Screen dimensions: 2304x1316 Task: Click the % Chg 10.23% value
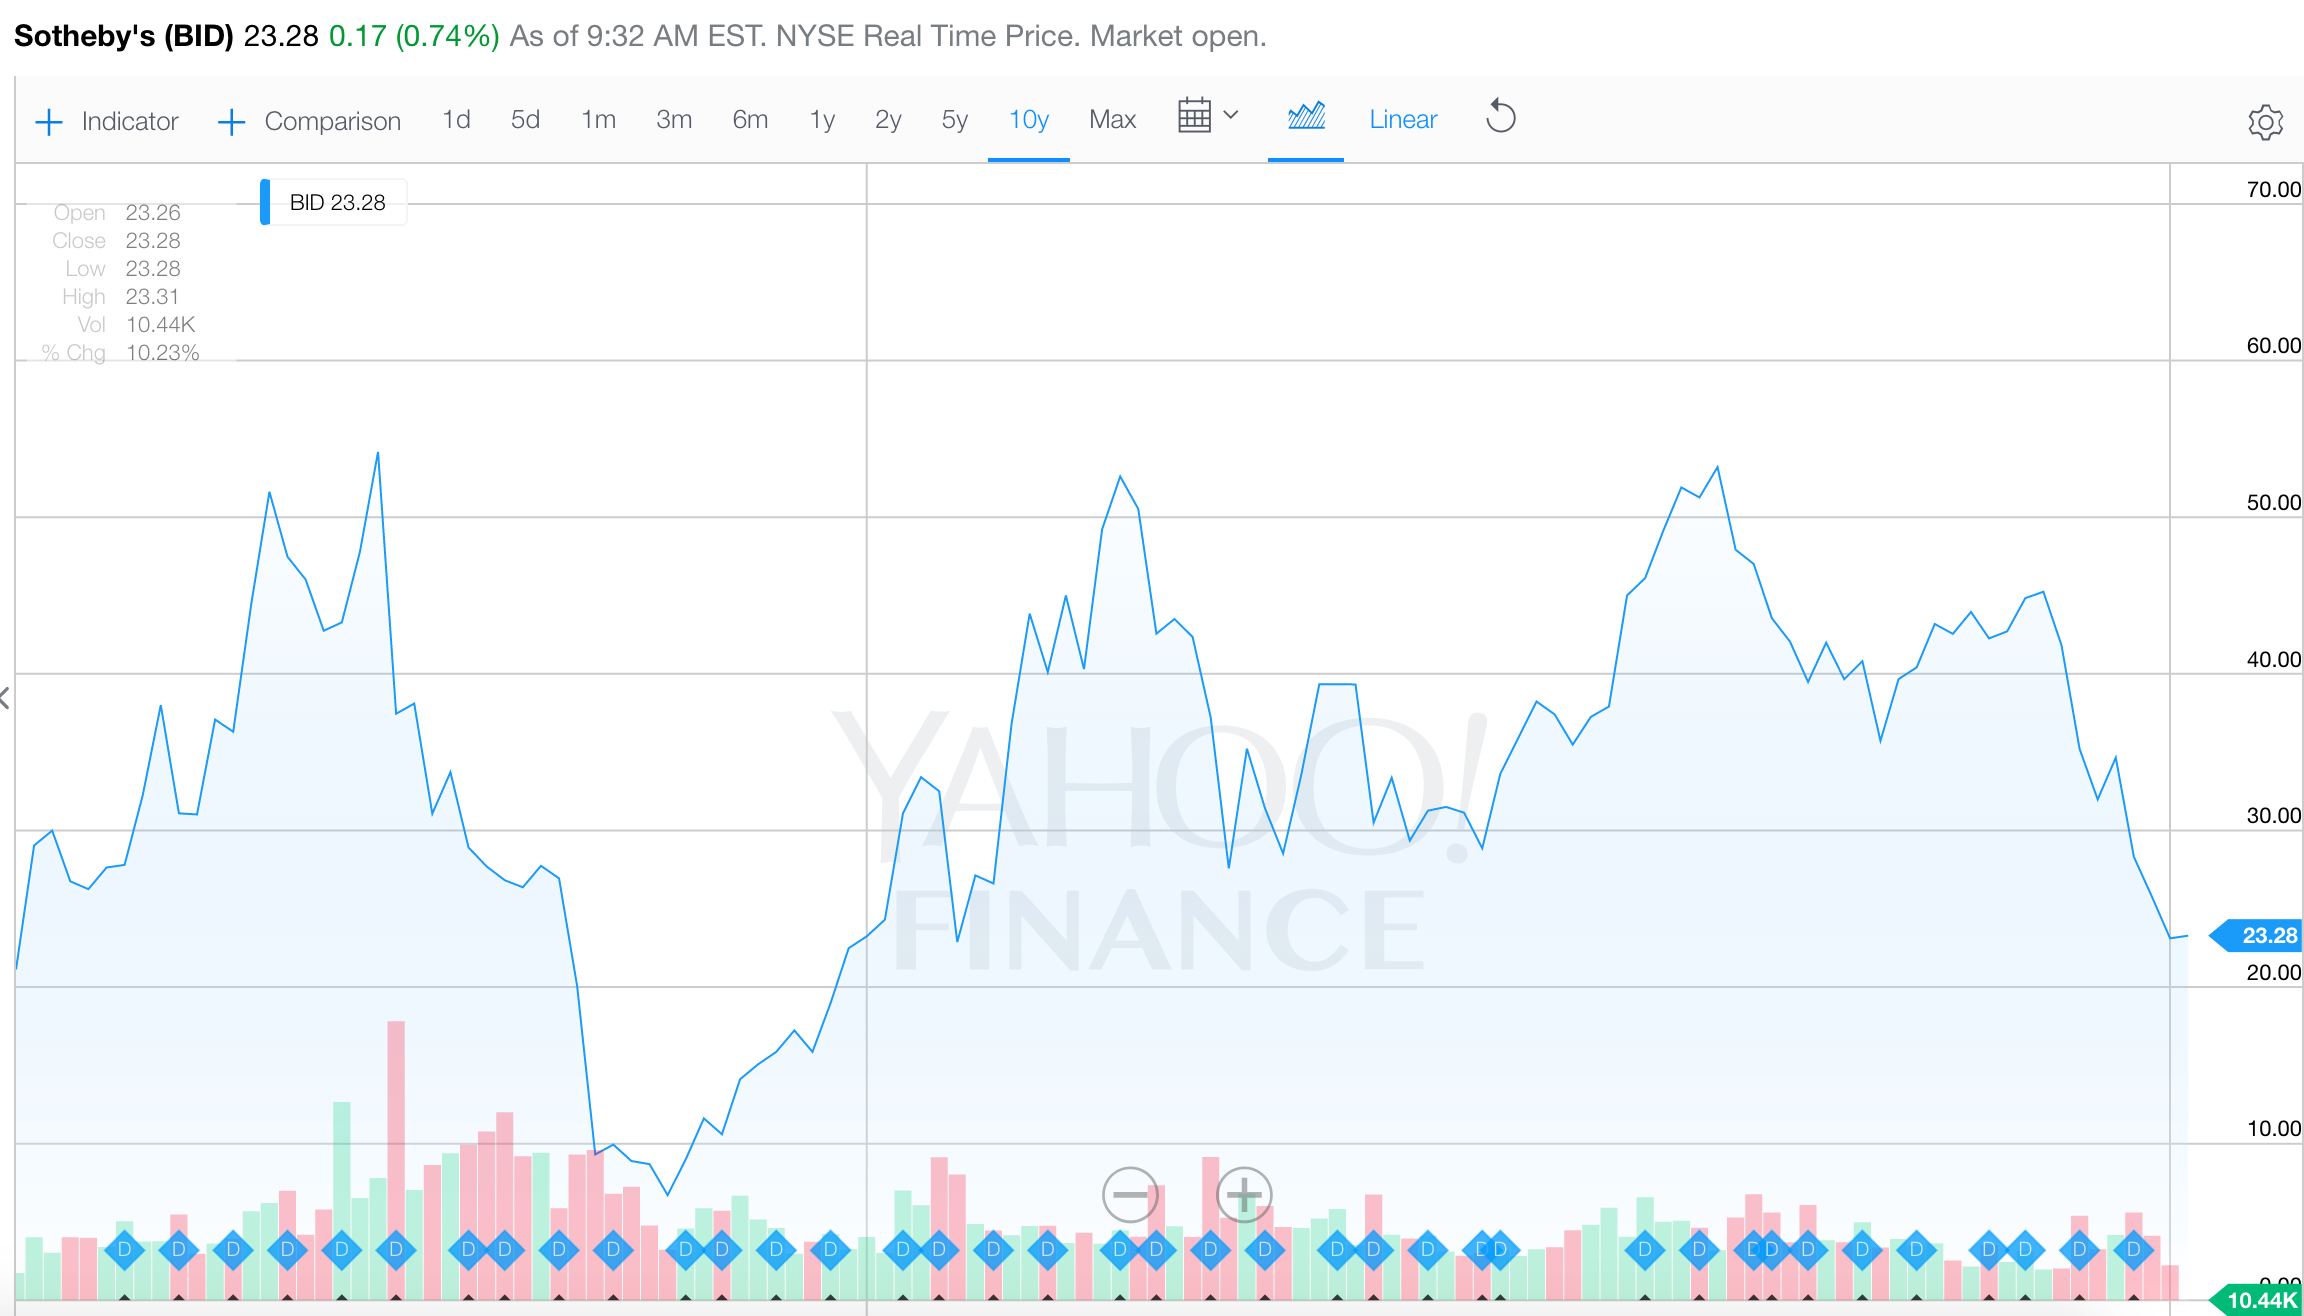pos(162,353)
